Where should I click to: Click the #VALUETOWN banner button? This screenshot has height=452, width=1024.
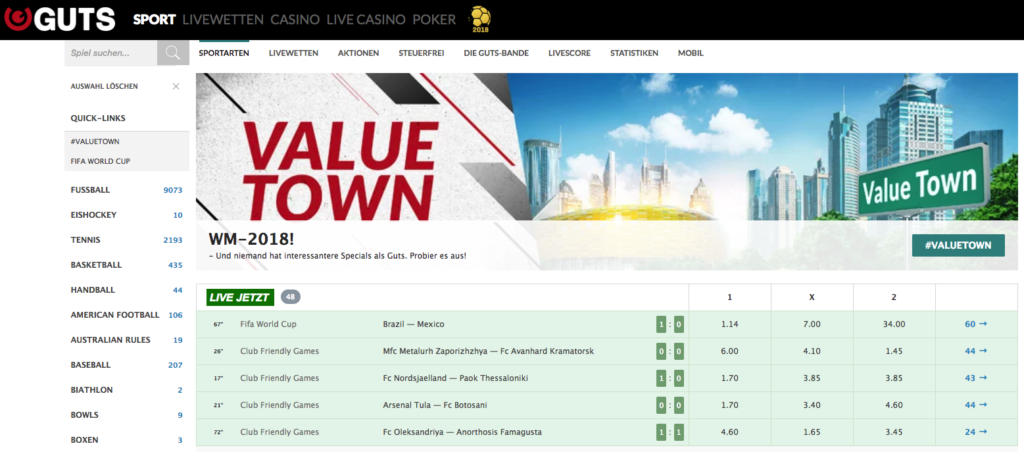click(x=958, y=246)
